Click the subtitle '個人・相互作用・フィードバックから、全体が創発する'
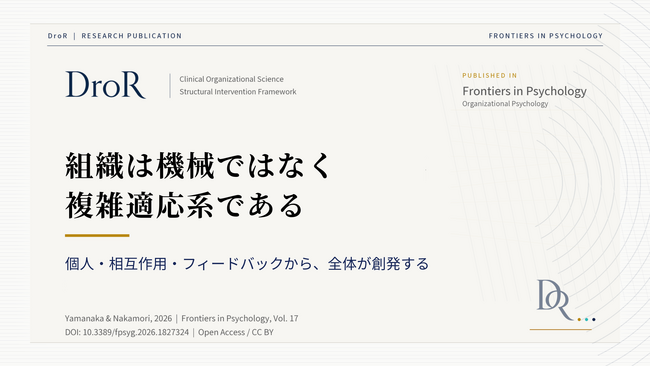 (x=247, y=264)
